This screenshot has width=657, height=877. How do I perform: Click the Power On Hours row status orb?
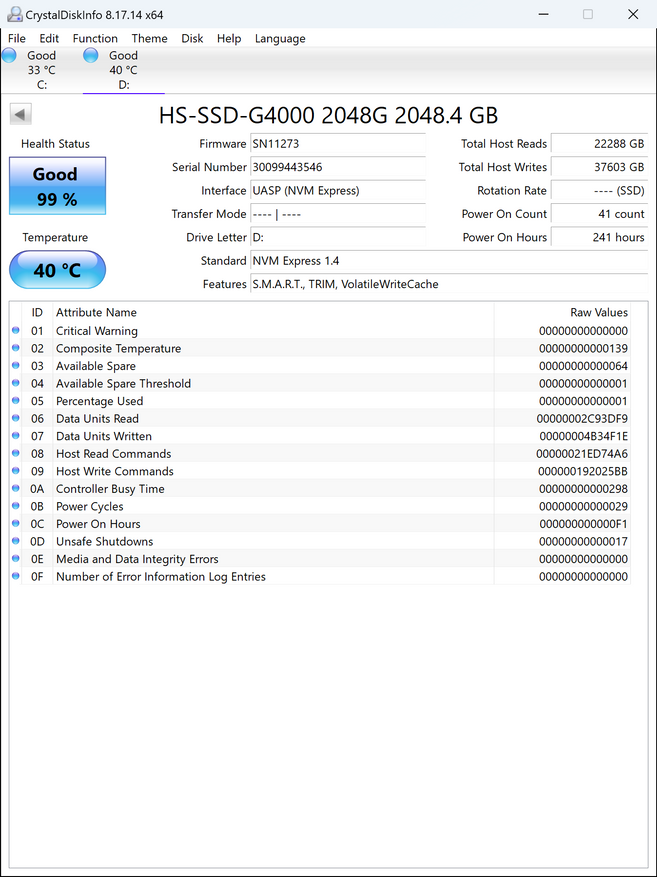(x=16, y=524)
